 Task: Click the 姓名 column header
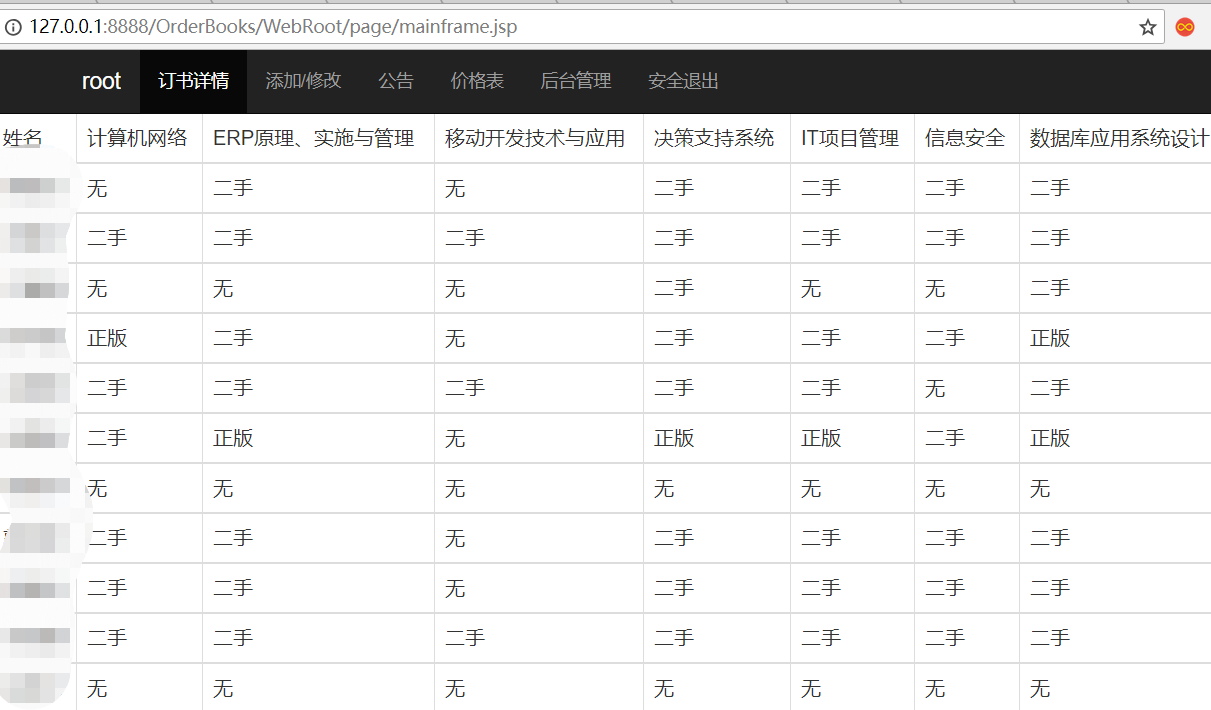pos(23,139)
